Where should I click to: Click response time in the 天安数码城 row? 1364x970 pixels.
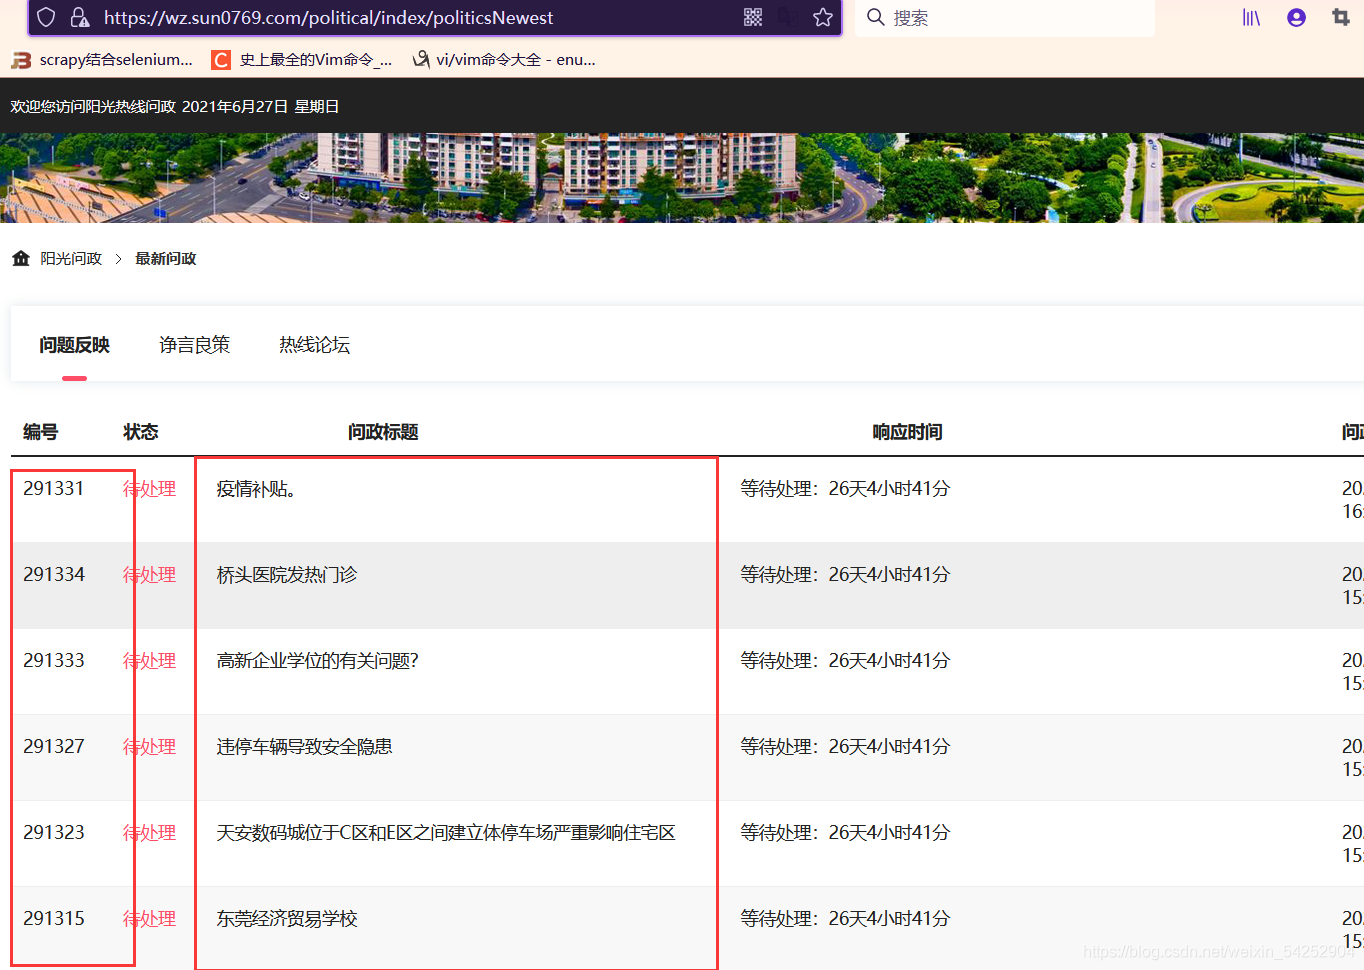coord(845,833)
